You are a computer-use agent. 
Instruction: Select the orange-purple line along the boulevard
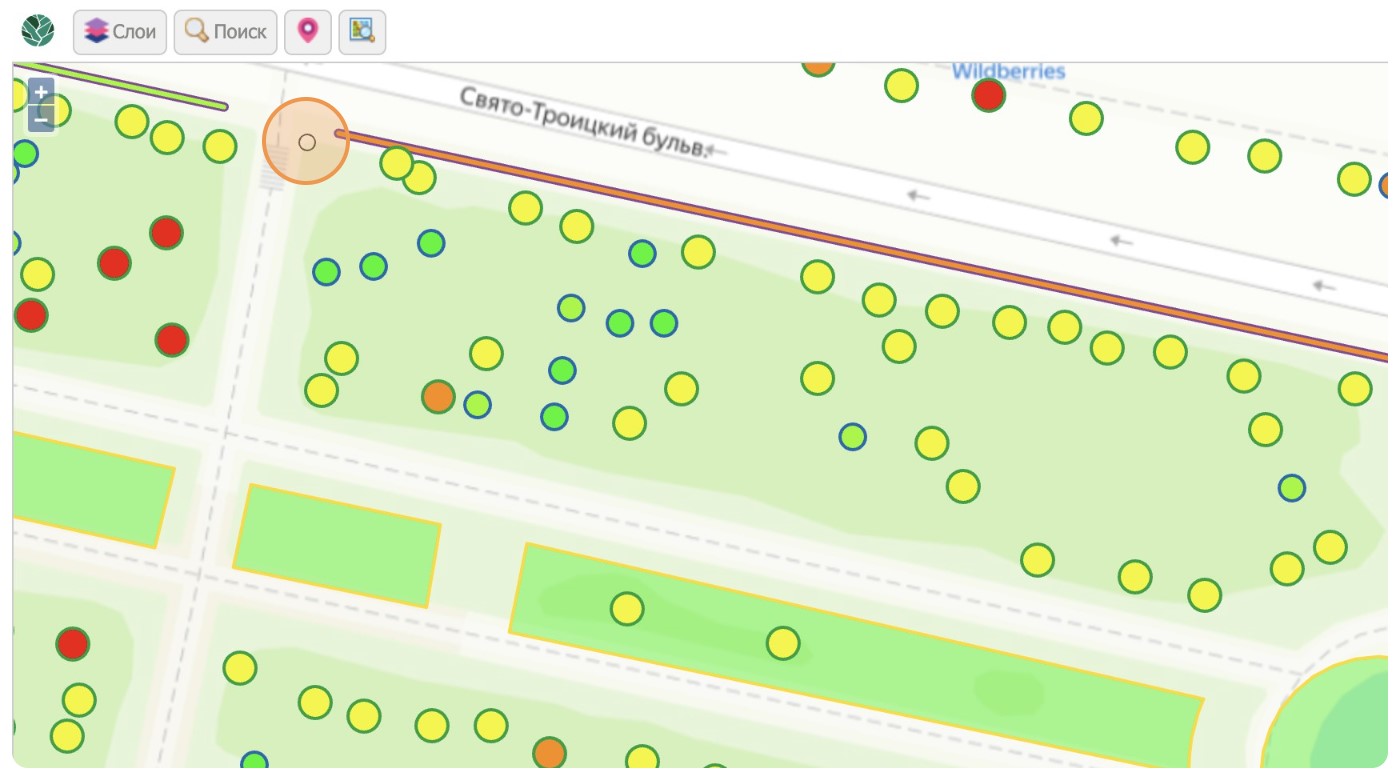coord(860,245)
